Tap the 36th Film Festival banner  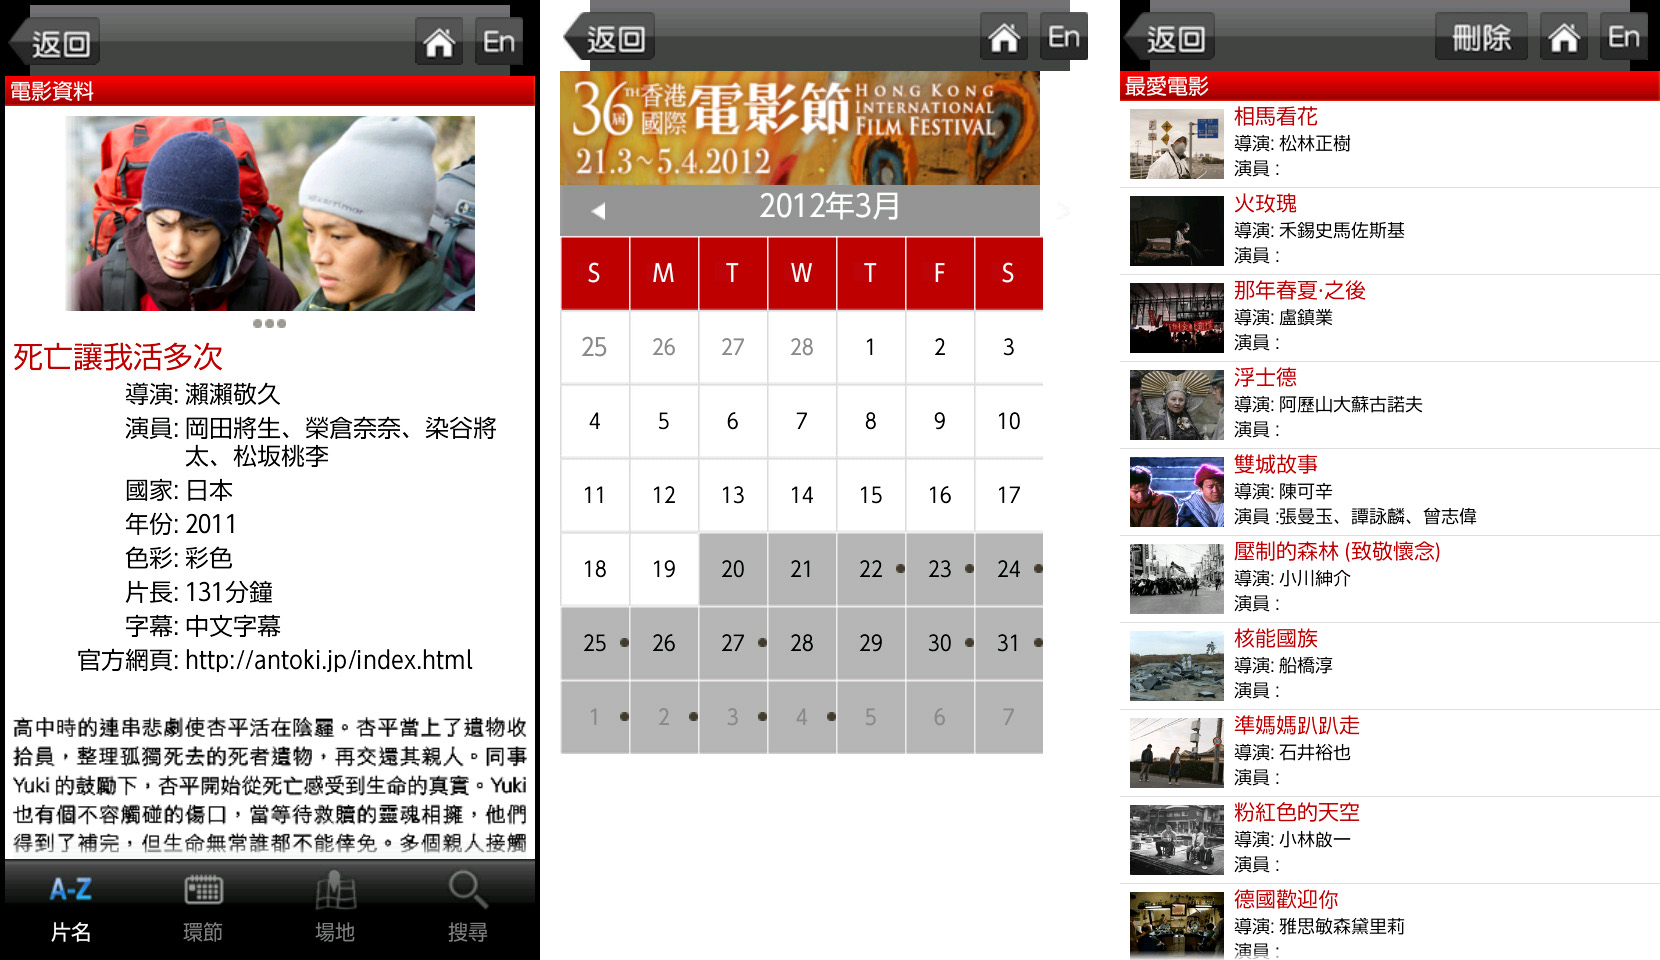pos(800,128)
